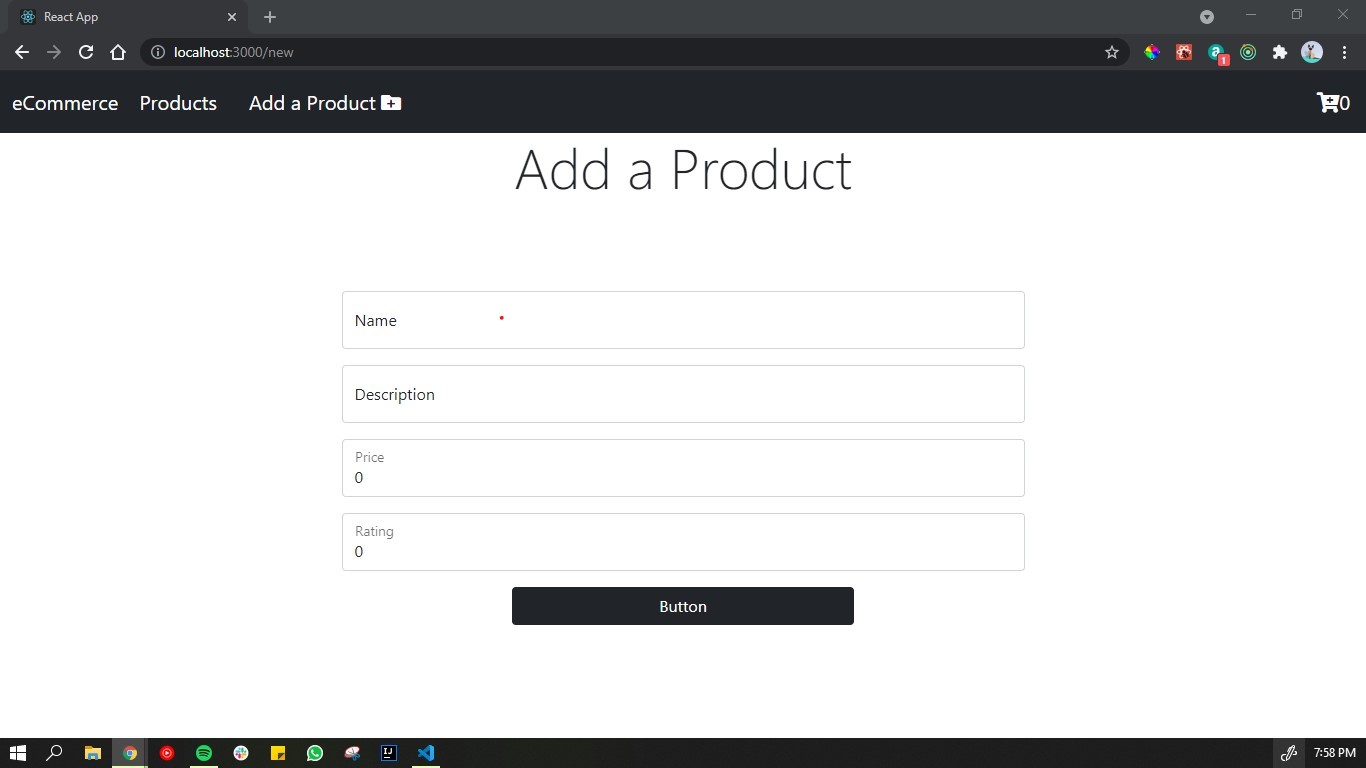Bookmark this page with the star icon
The width and height of the screenshot is (1366, 768).
(x=1111, y=52)
